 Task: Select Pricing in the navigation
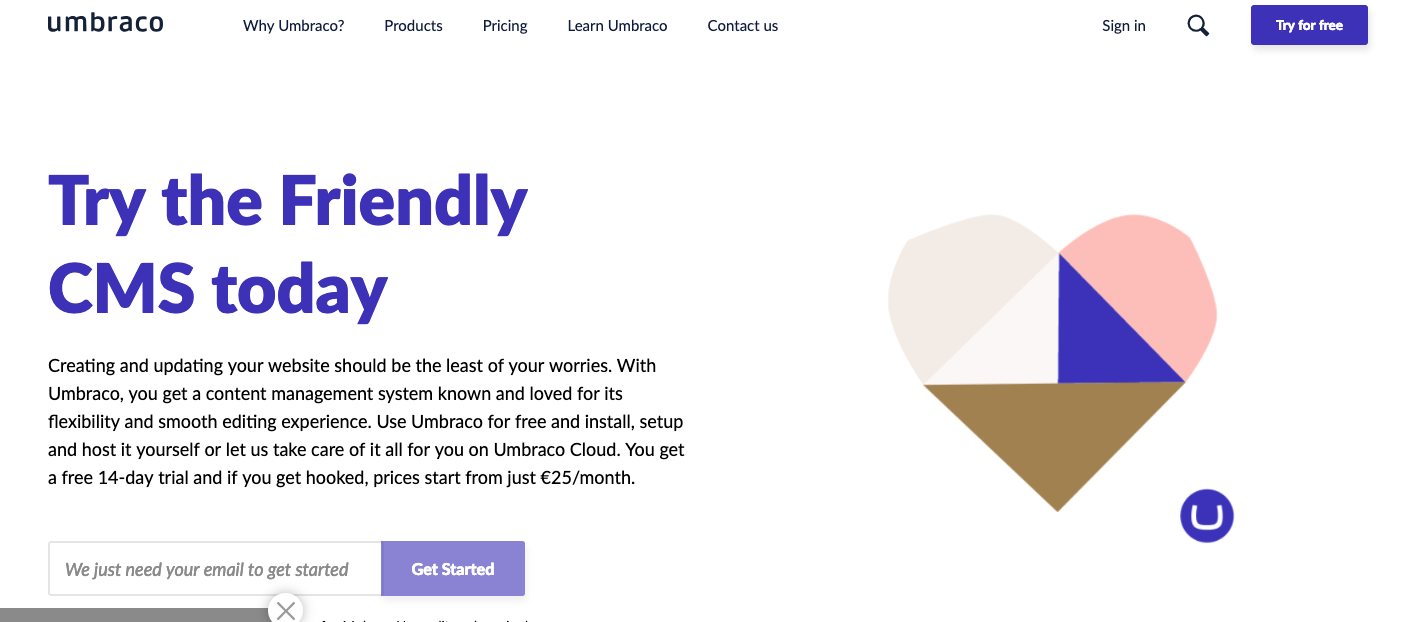pyautogui.click(x=504, y=25)
